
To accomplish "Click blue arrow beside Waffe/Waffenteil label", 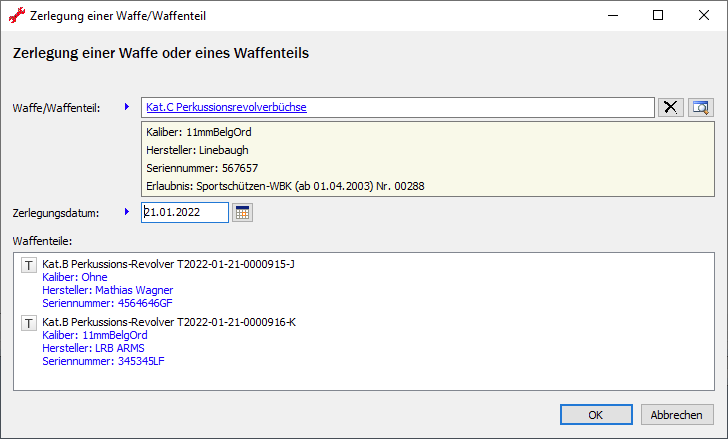I will pyautogui.click(x=127, y=106).
